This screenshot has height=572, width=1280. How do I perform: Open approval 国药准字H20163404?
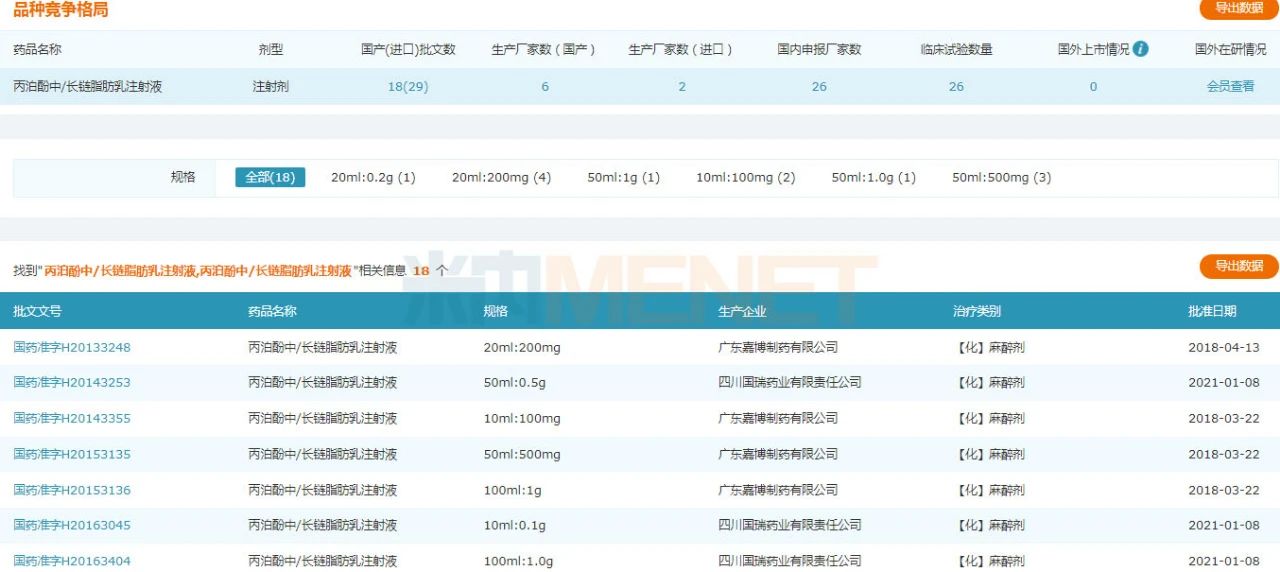click(72, 561)
